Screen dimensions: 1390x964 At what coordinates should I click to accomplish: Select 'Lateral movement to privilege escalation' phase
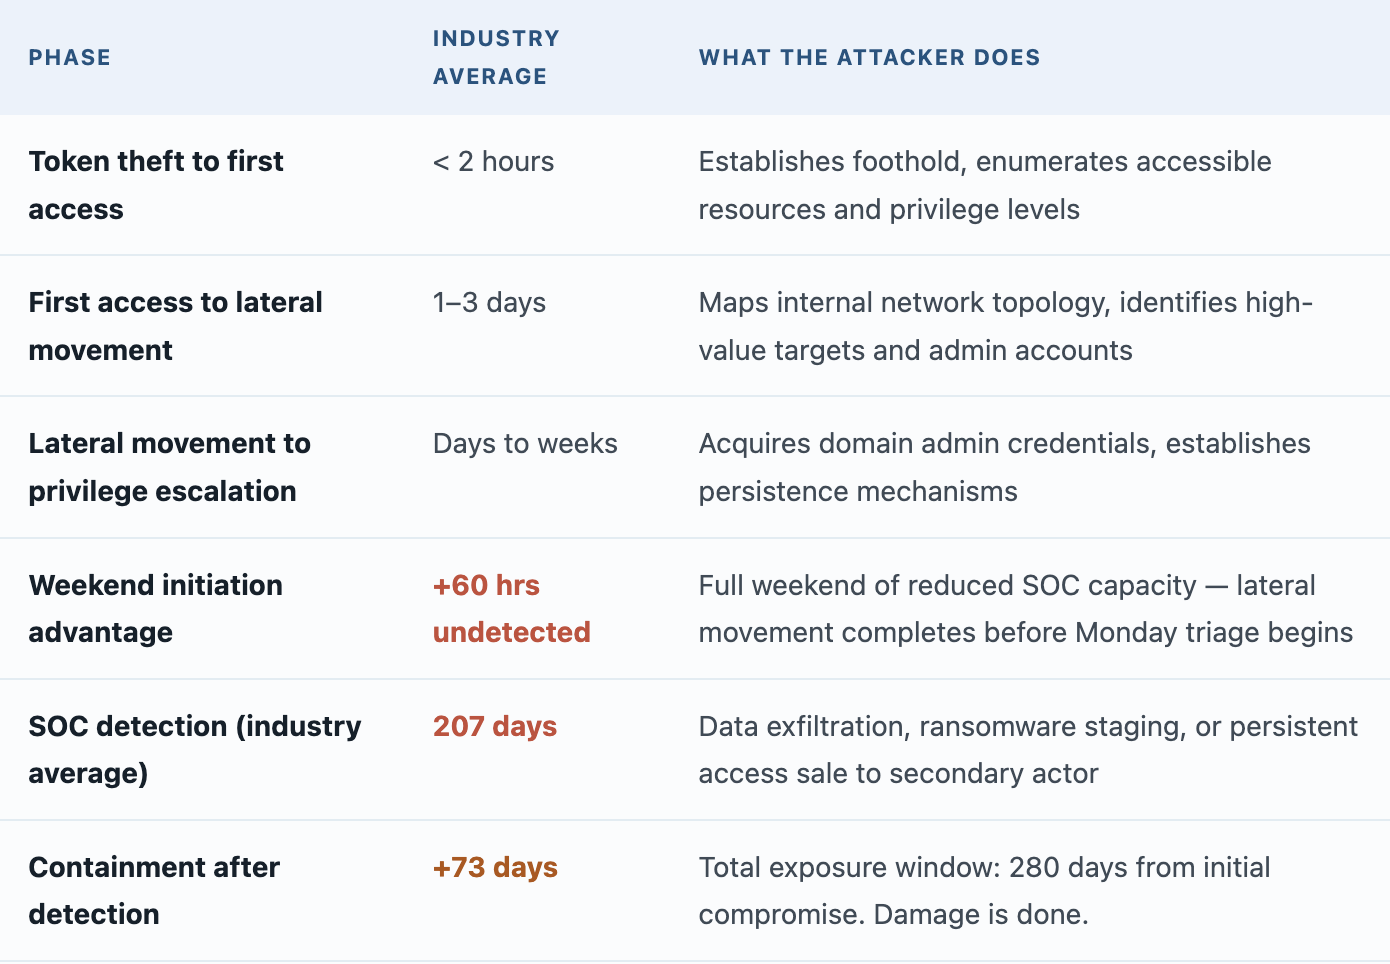tap(169, 467)
